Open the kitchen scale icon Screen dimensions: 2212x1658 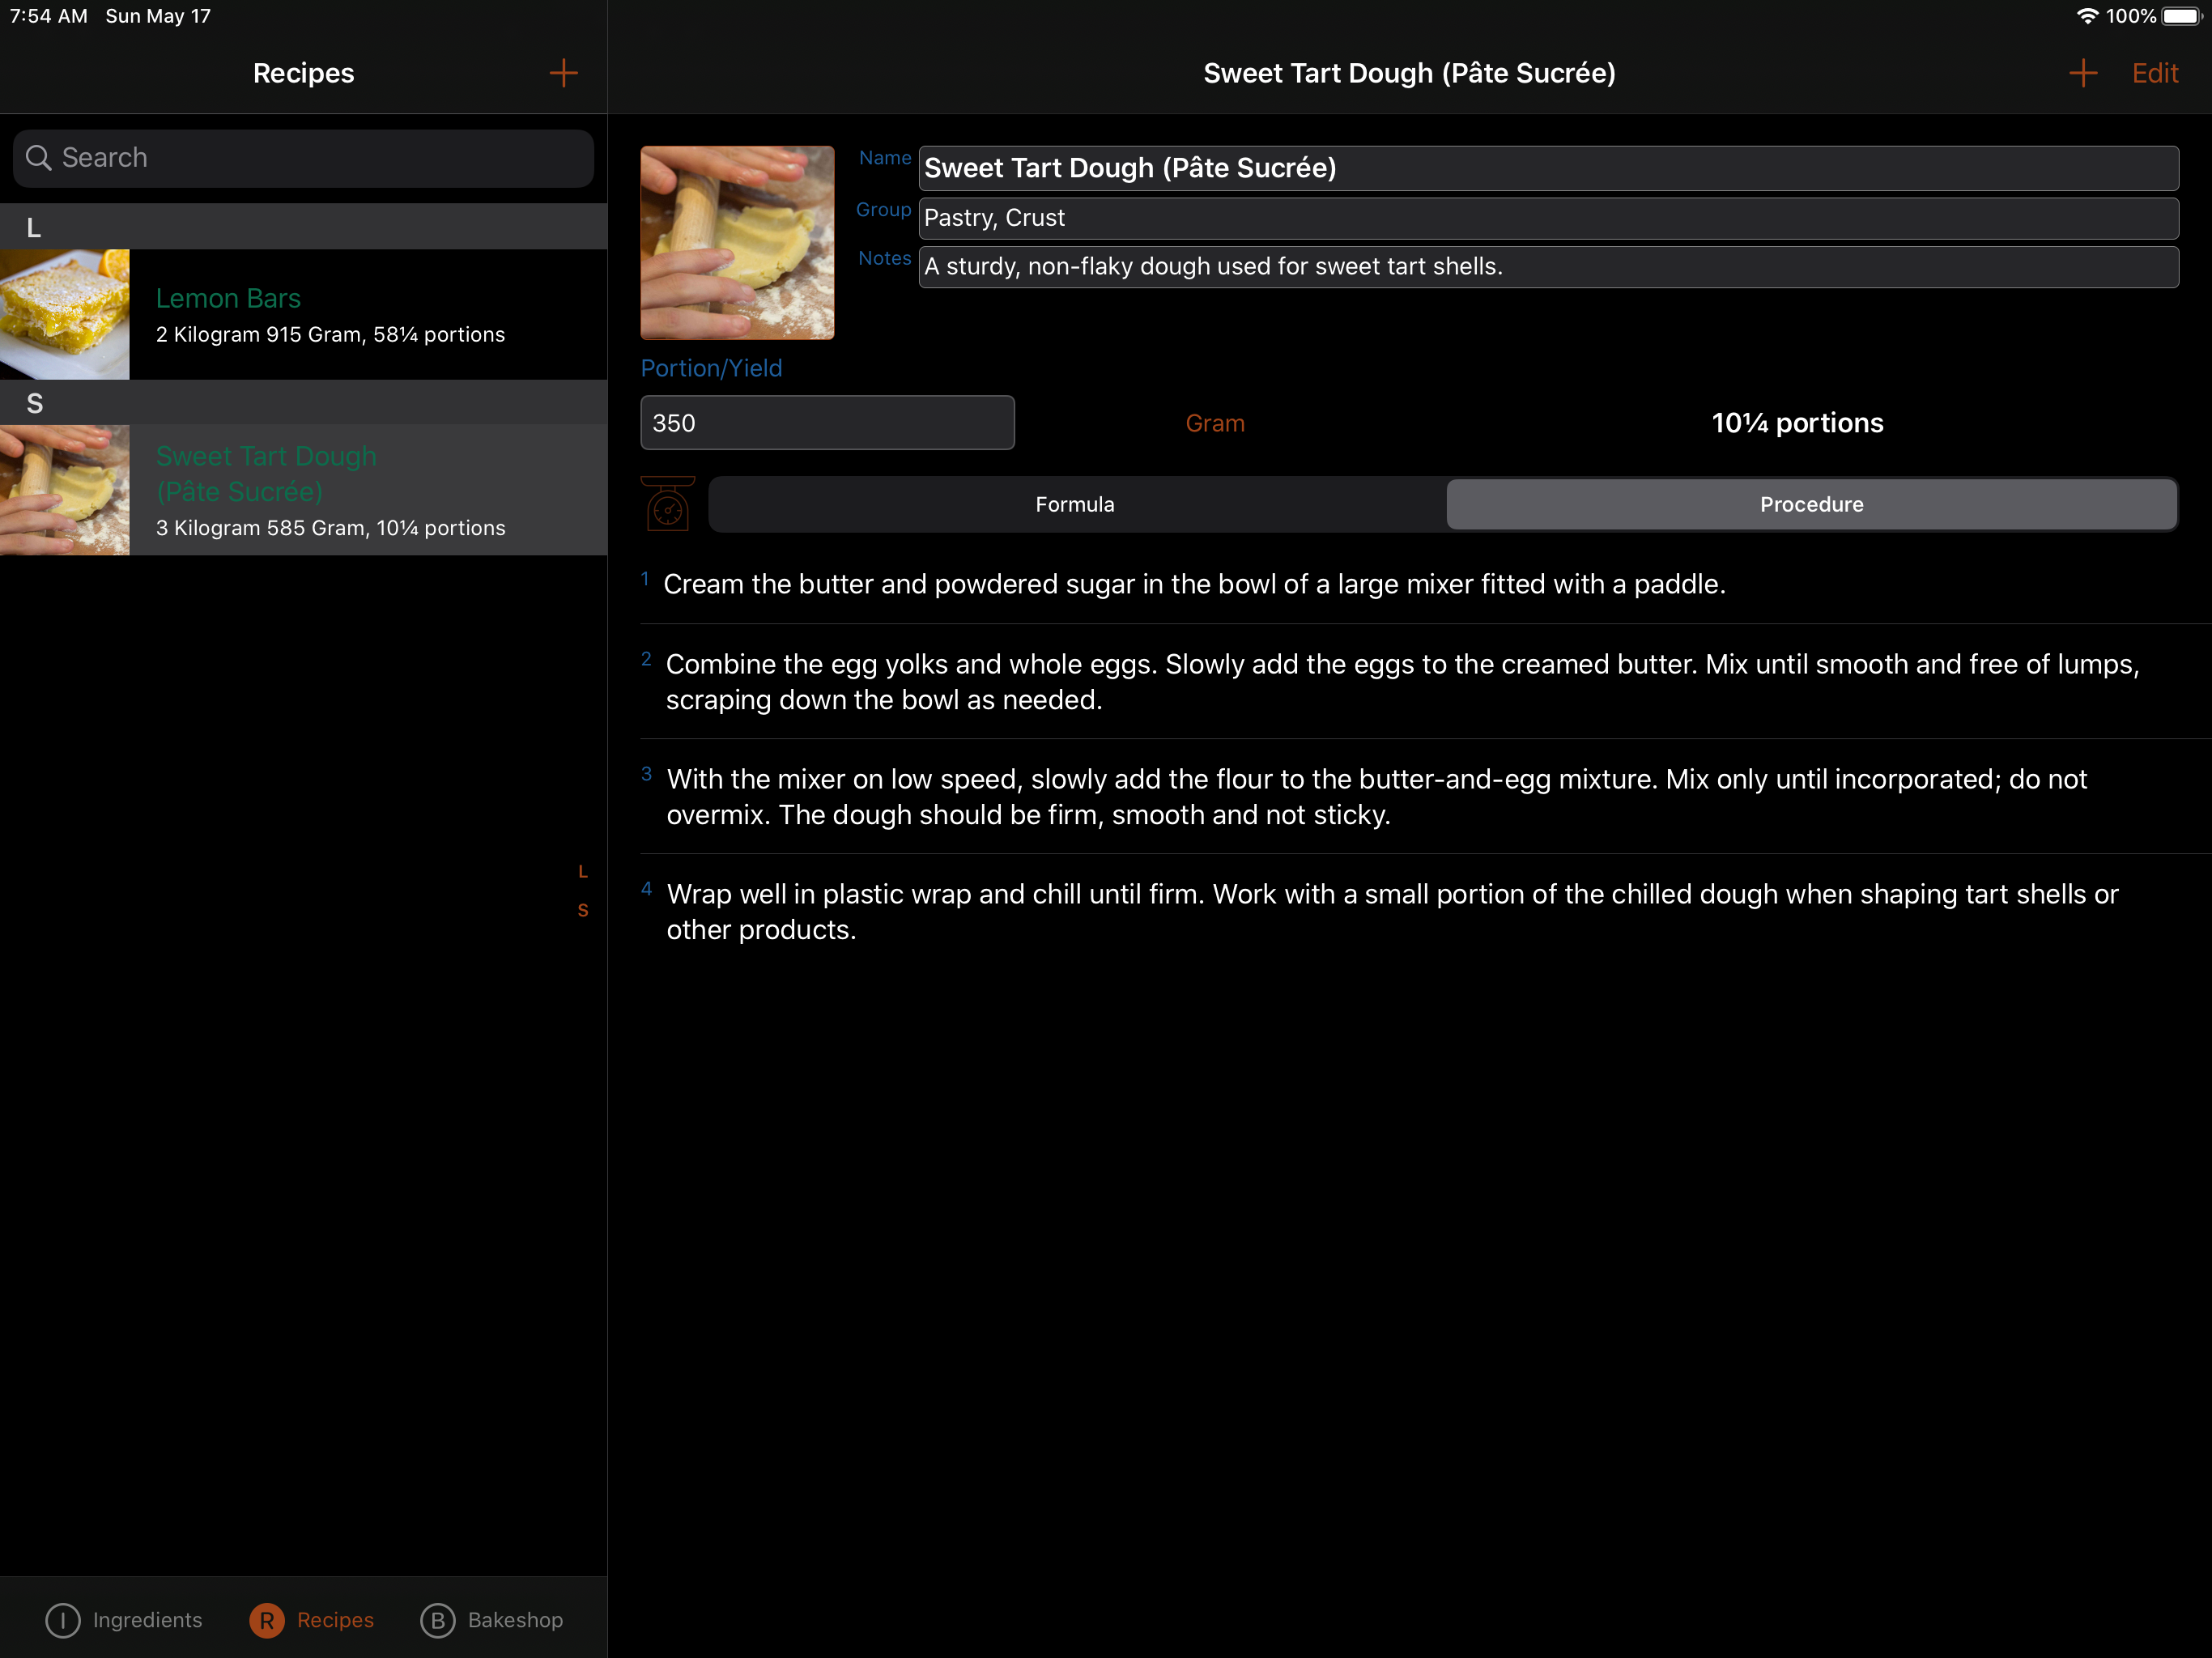668,504
